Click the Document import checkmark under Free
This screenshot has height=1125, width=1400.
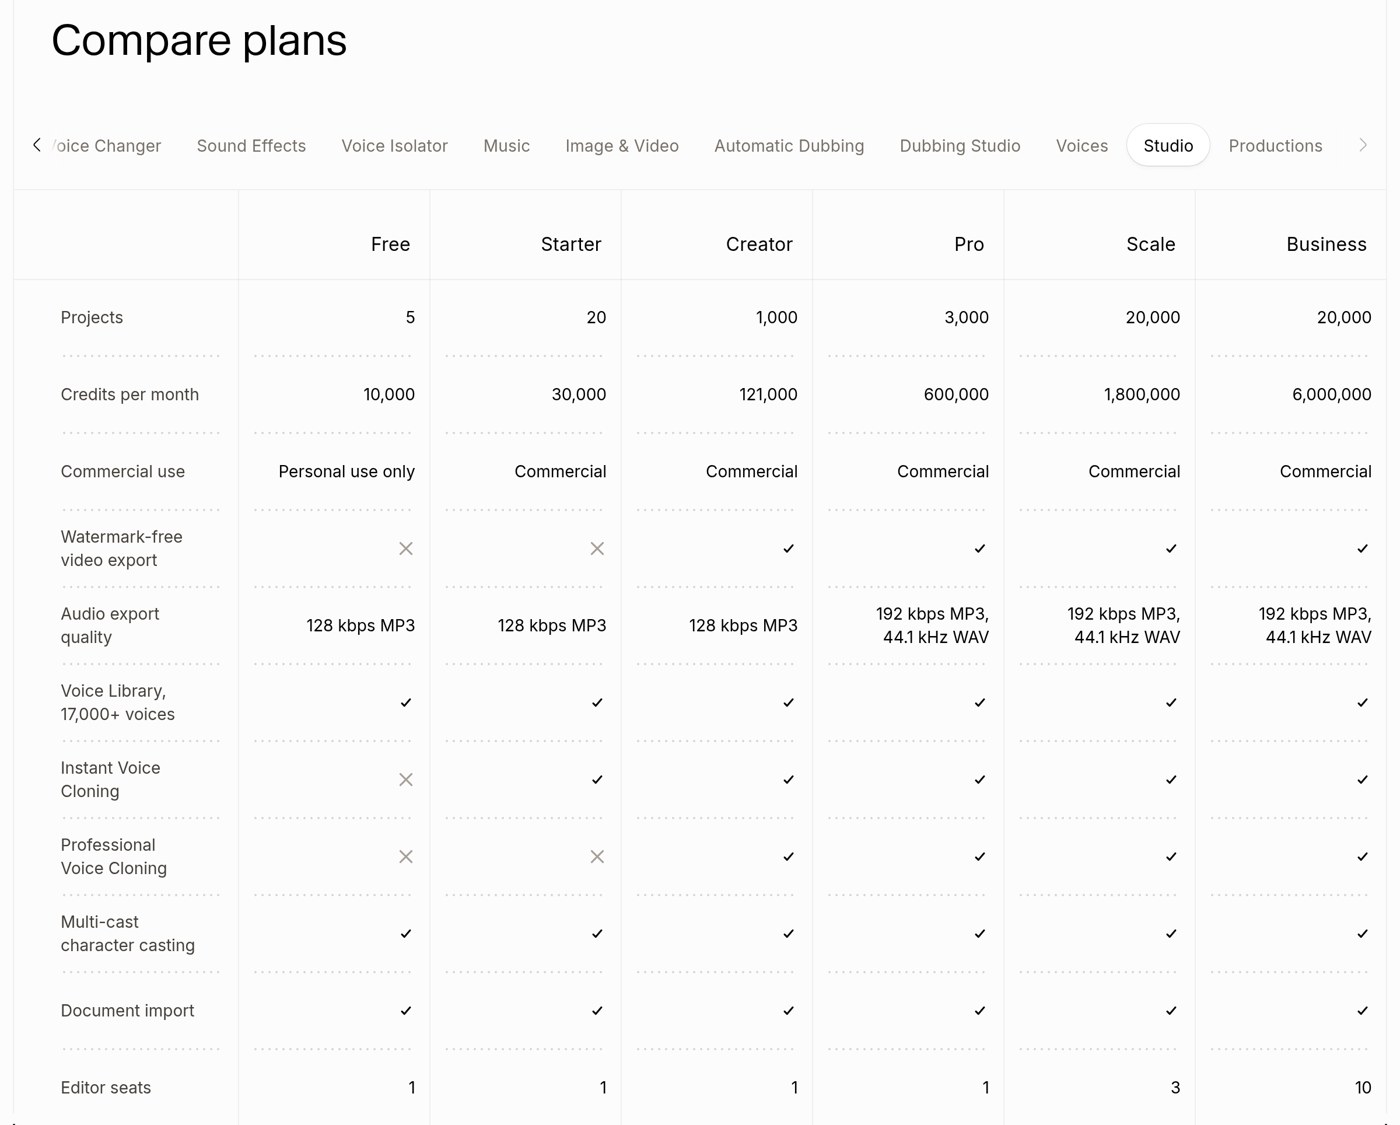(406, 1011)
